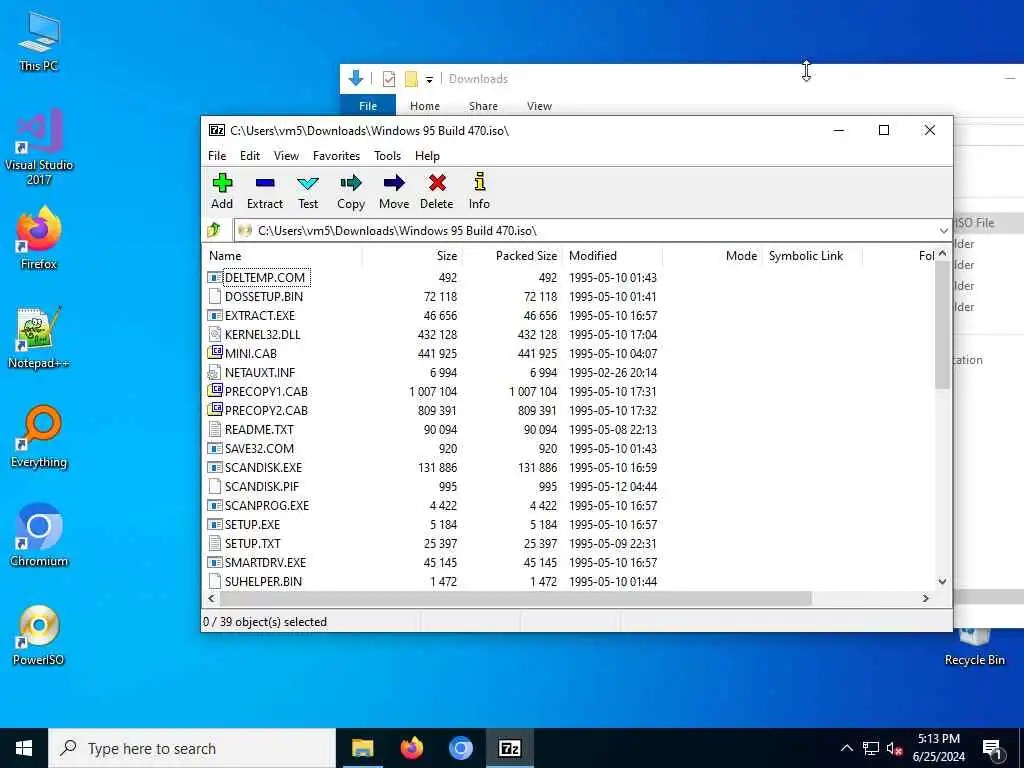The height and width of the screenshot is (768, 1024).
Task: Click the Add toolbar button in 7-Zip
Action: point(222,191)
